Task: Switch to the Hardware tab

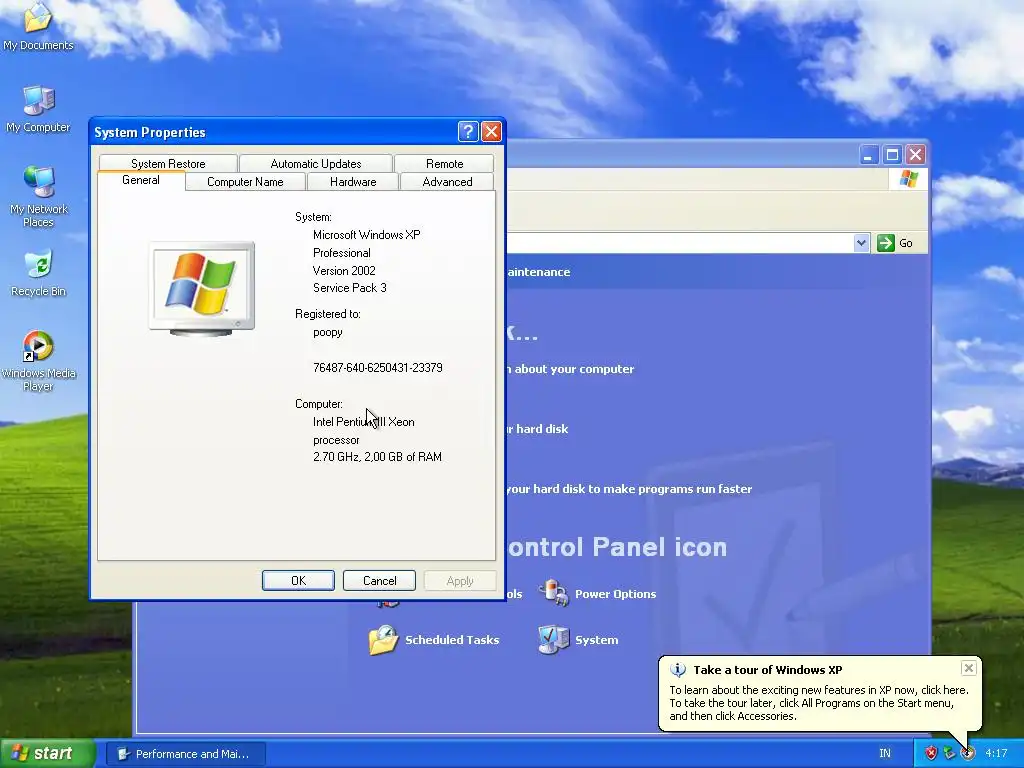Action: point(353,182)
